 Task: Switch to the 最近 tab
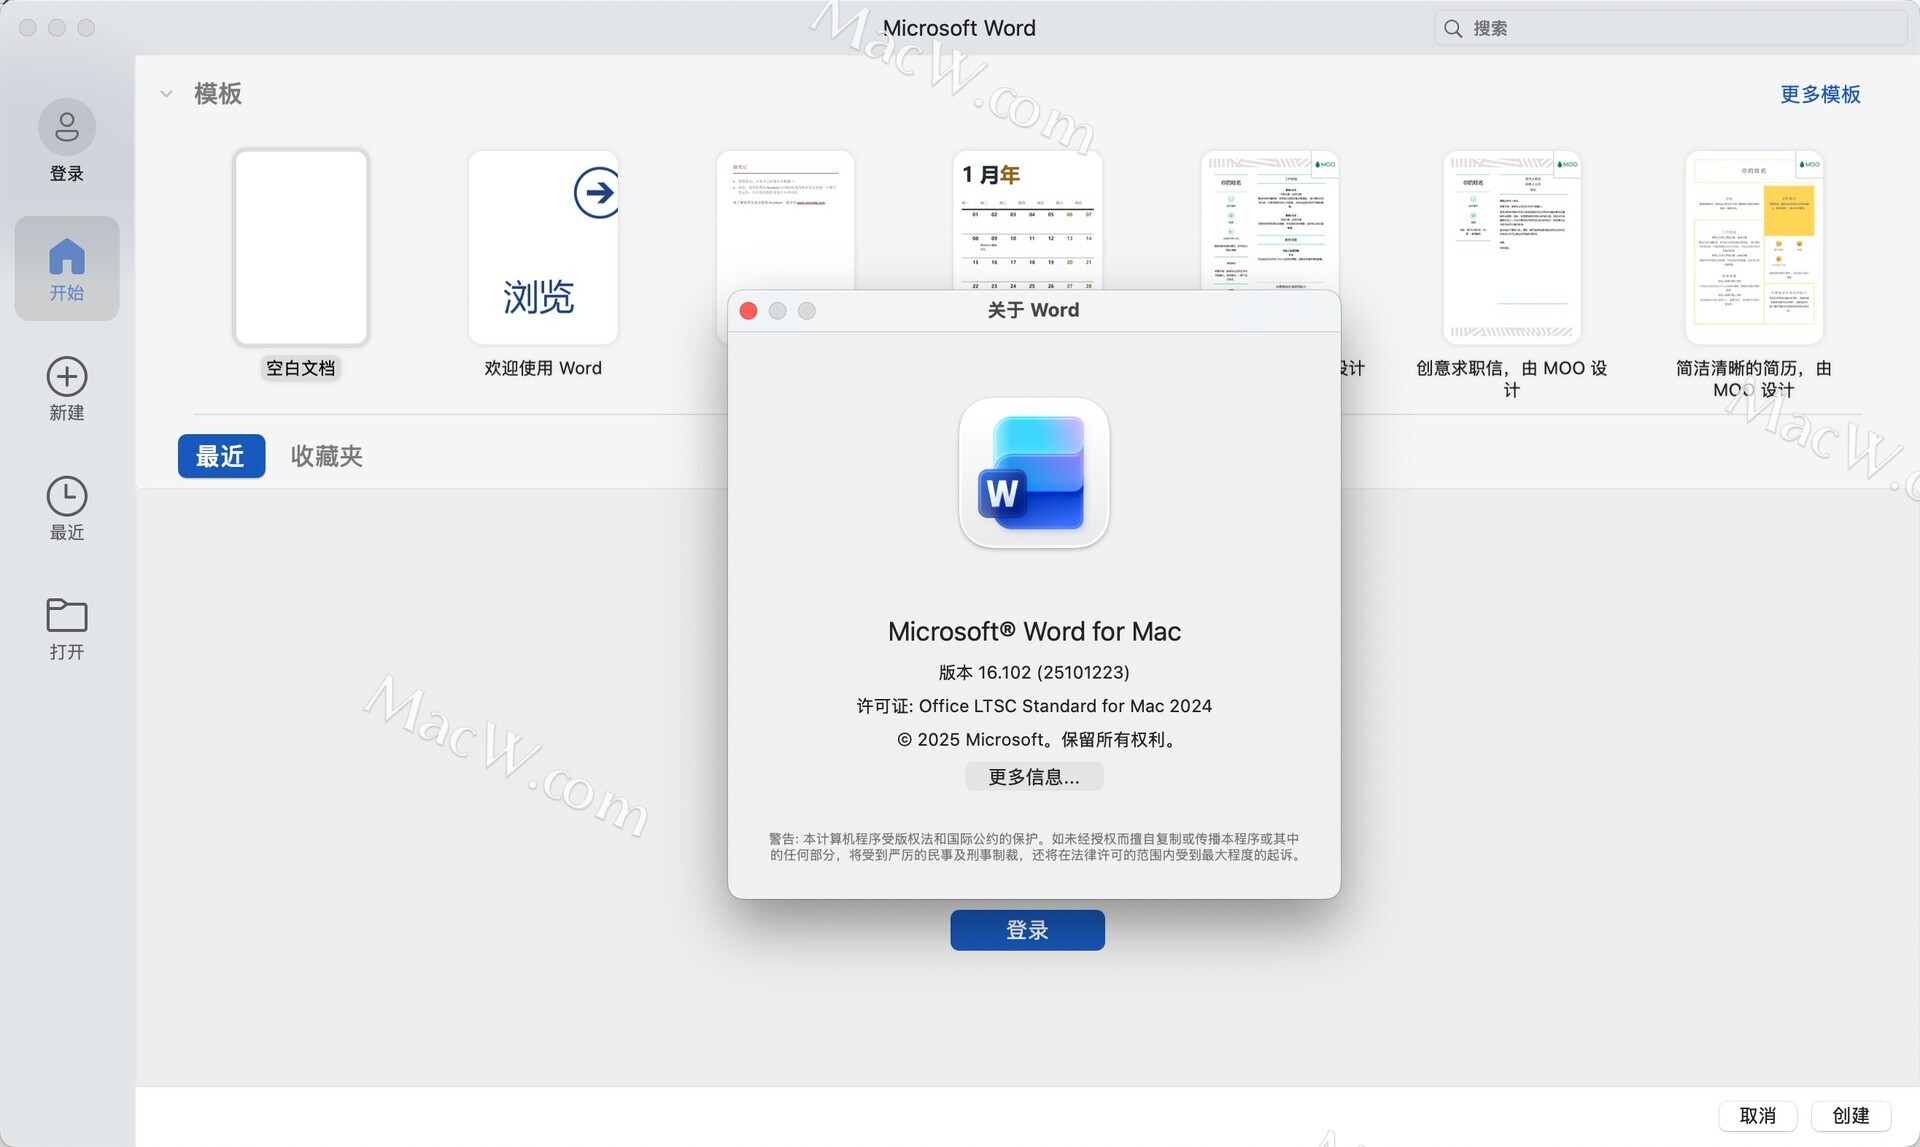(x=221, y=456)
